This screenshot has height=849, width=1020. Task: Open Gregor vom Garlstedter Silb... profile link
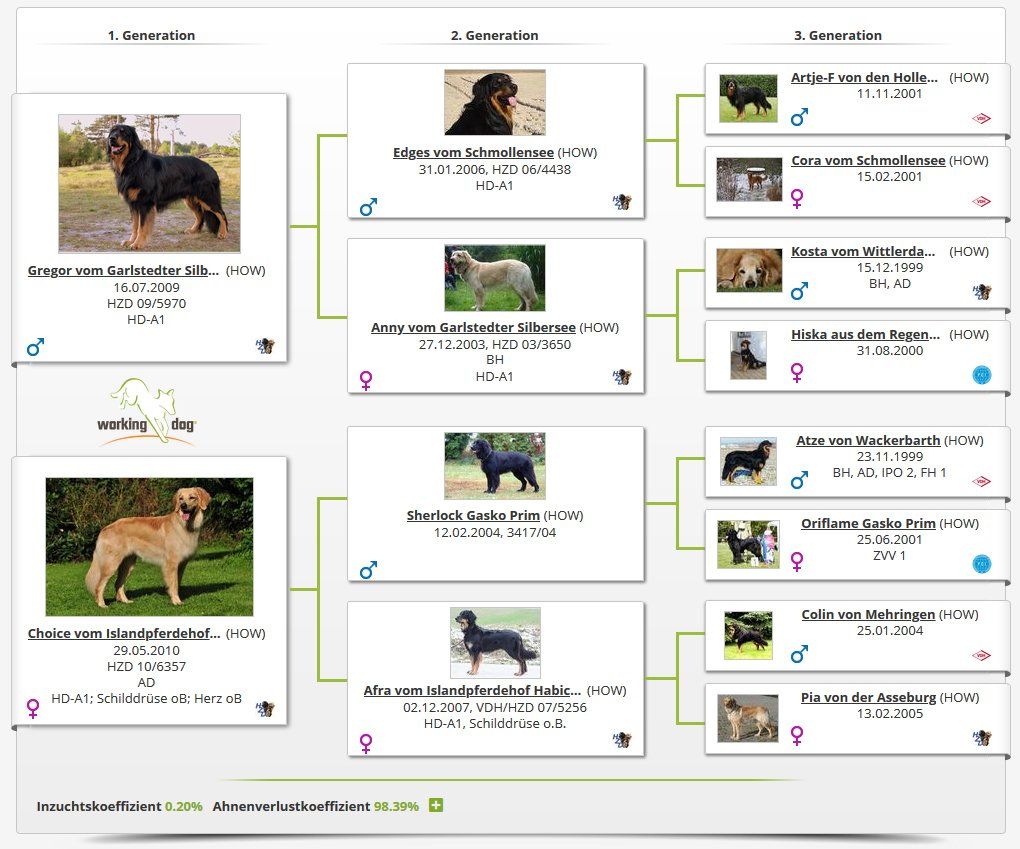tap(123, 271)
